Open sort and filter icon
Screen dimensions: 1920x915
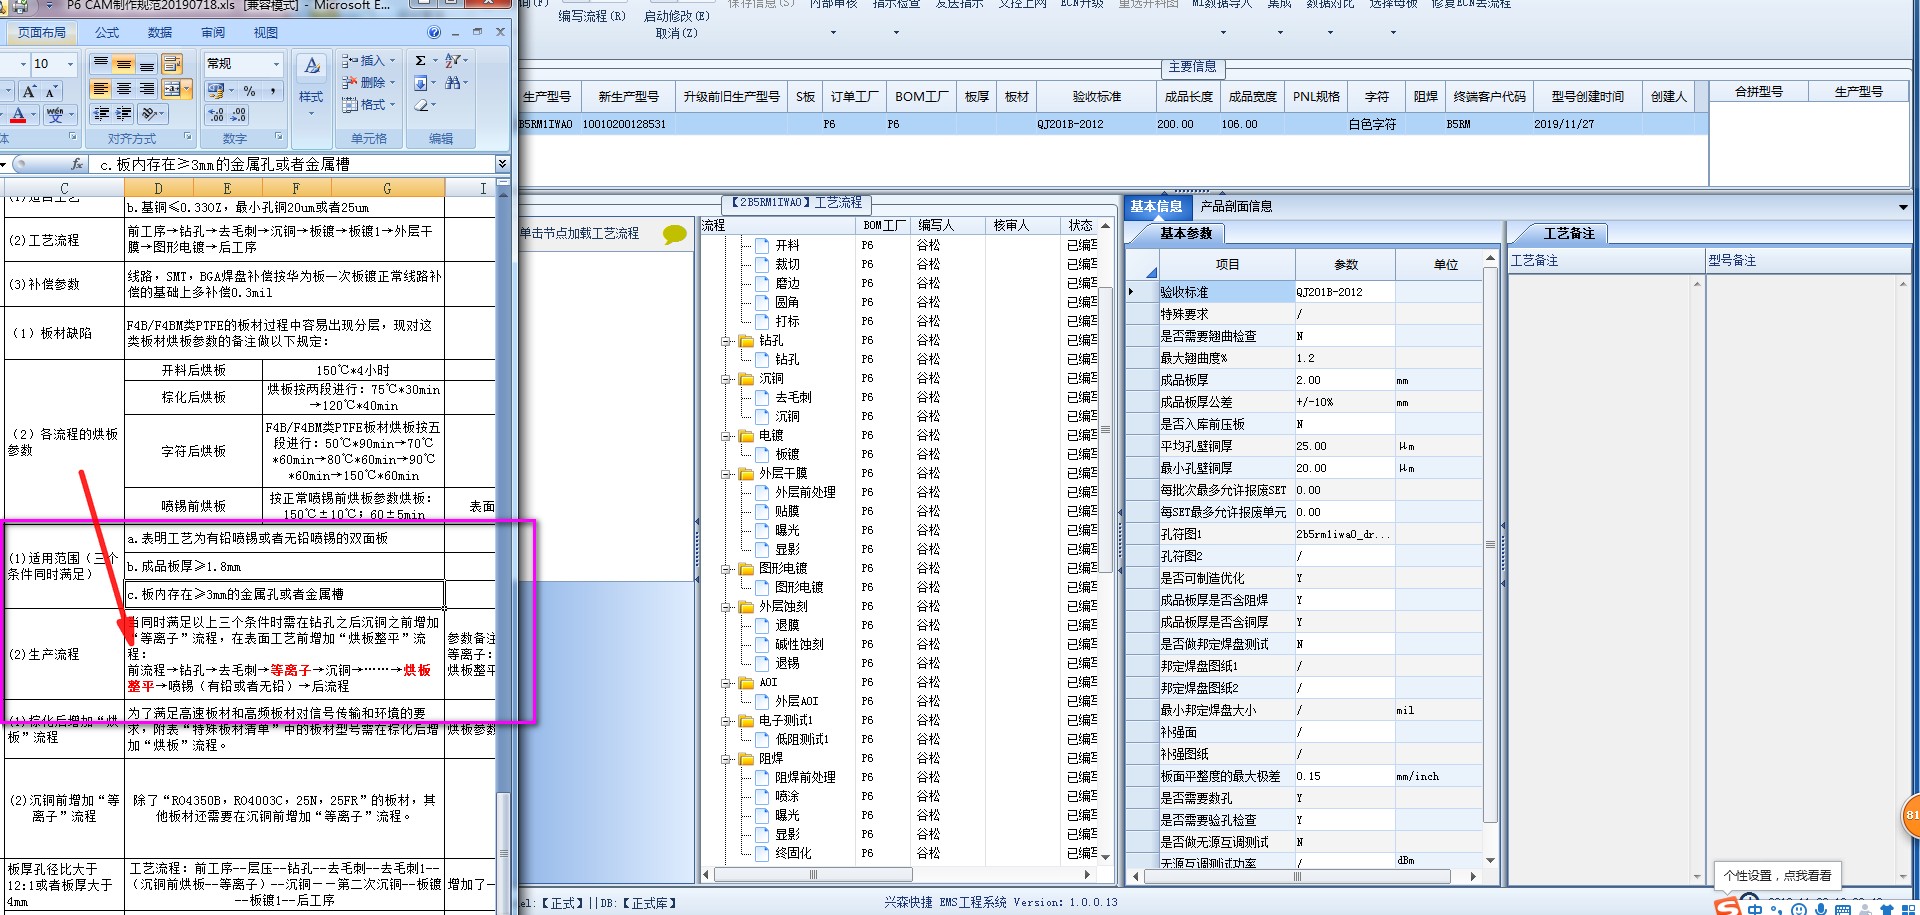click(x=453, y=61)
